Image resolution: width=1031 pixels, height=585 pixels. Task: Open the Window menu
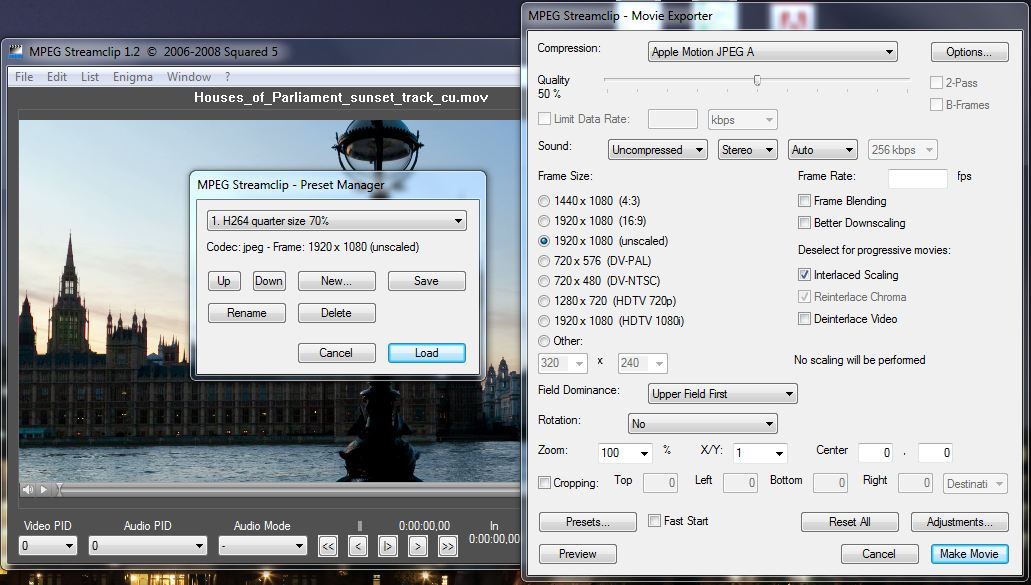tap(189, 77)
